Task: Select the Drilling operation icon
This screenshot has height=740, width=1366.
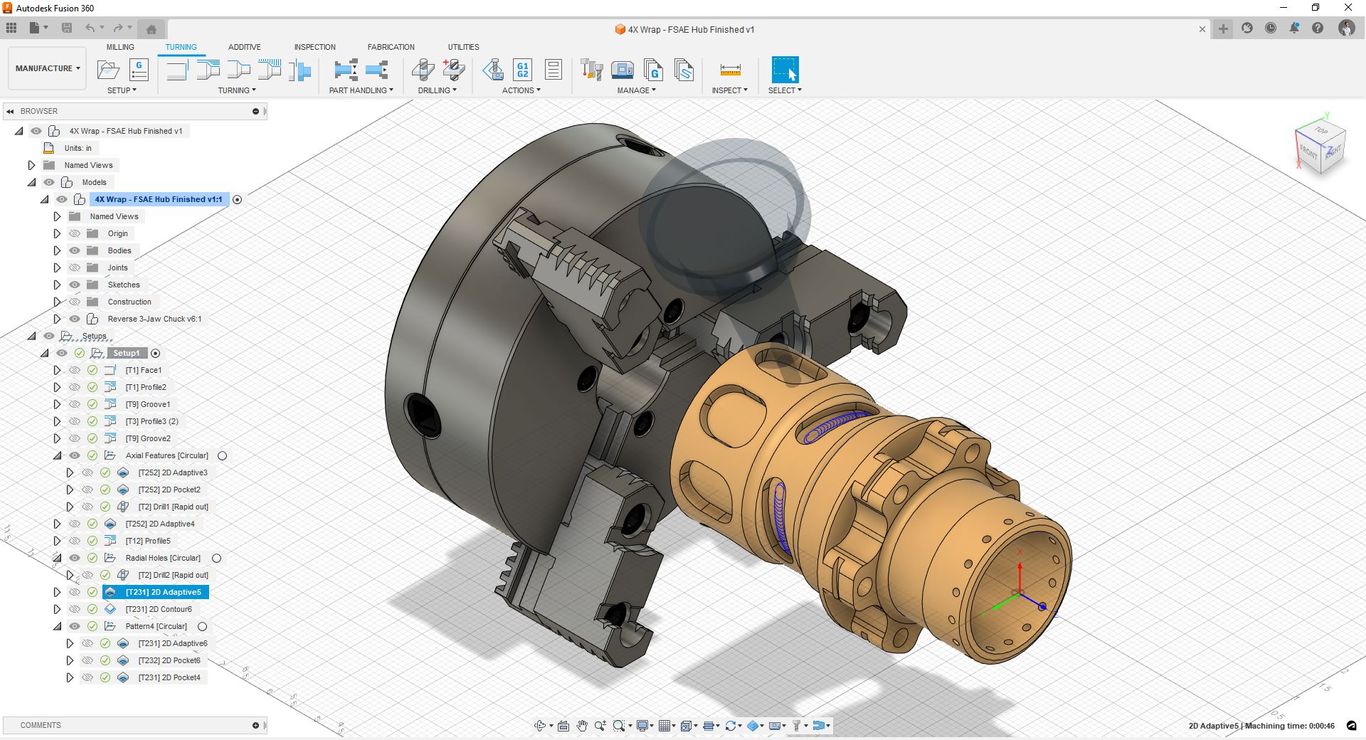Action: (422, 70)
